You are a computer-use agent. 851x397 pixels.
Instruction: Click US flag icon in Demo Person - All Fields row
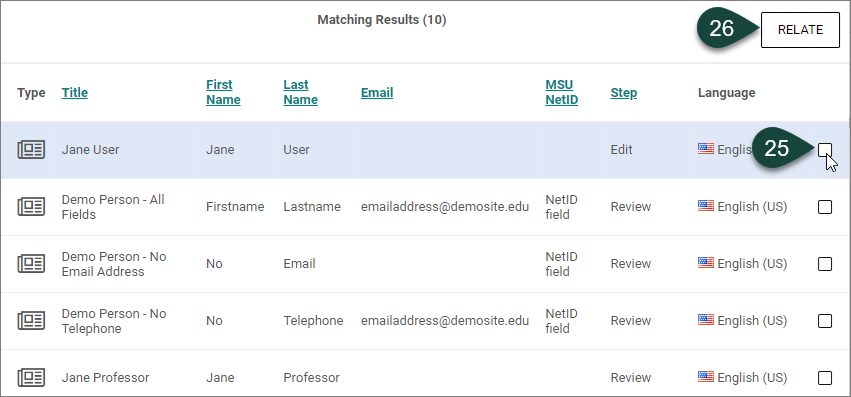click(x=706, y=206)
